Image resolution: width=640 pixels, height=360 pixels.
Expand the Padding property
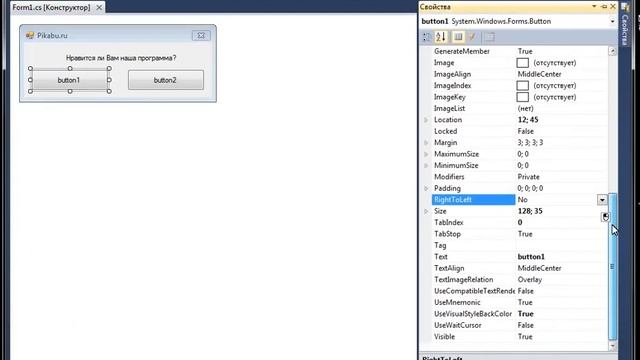[426, 189]
